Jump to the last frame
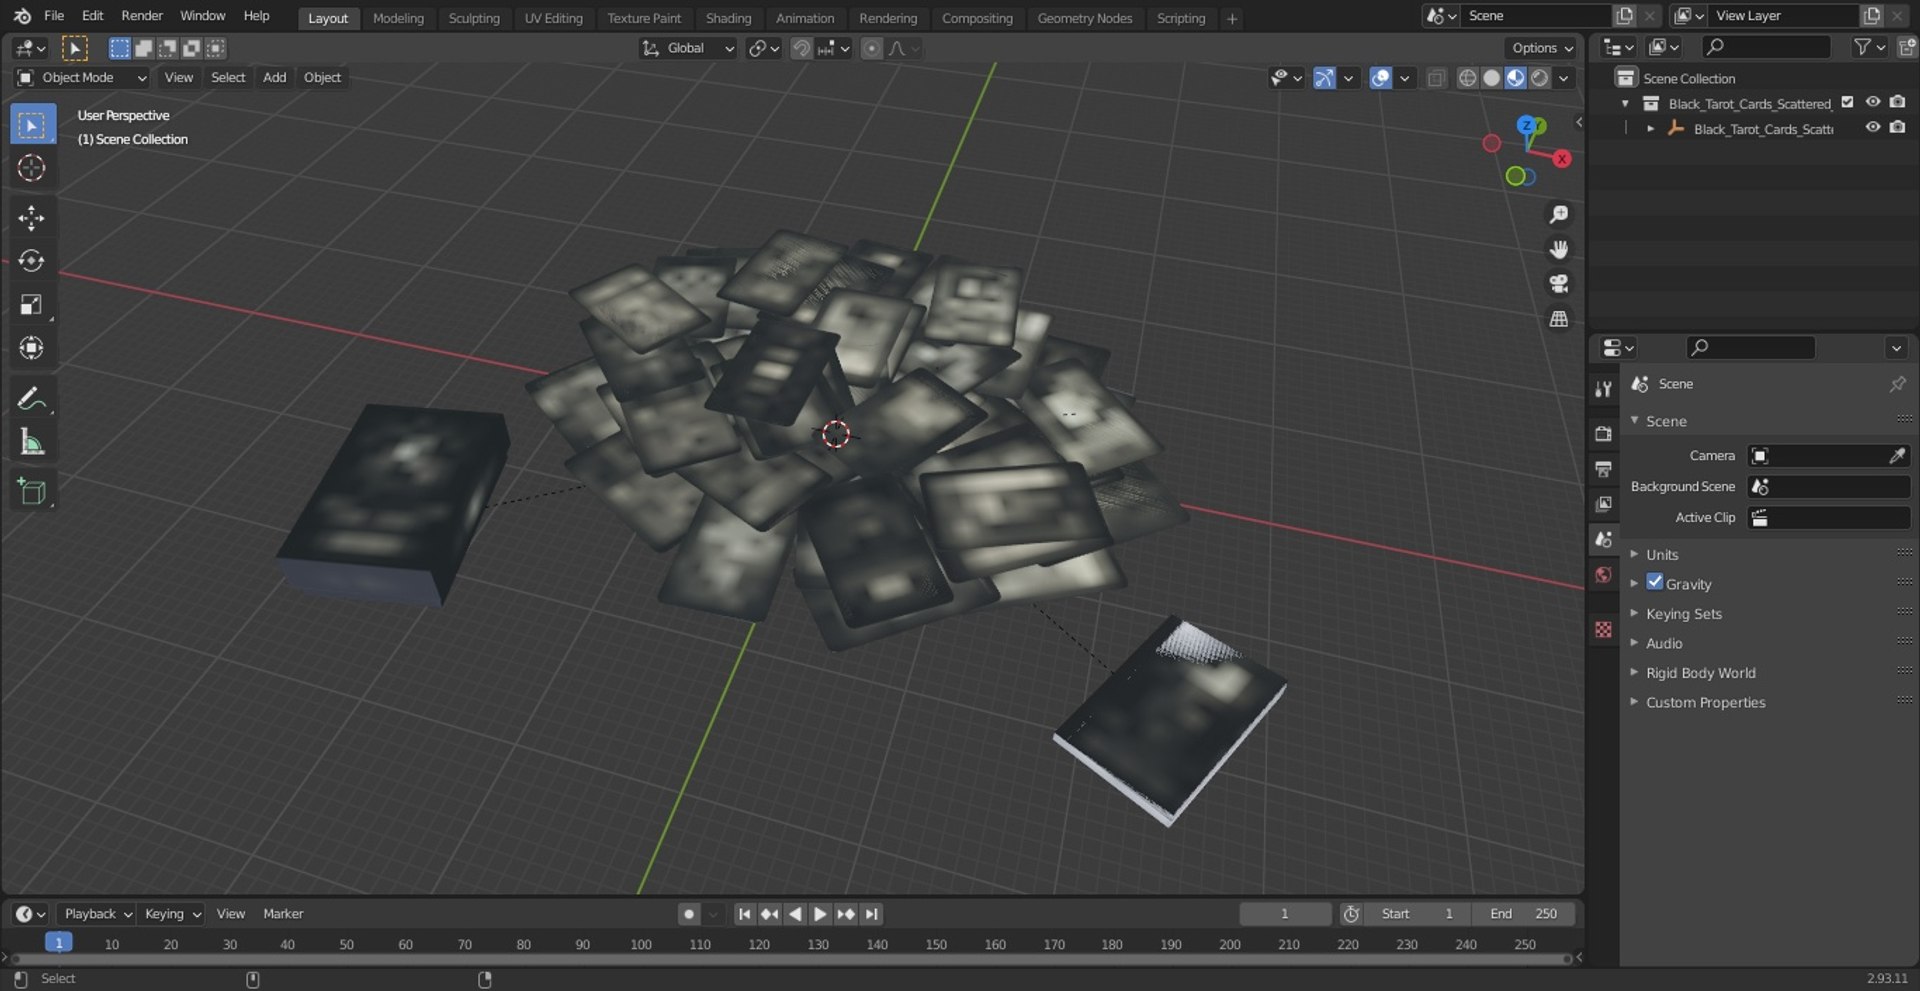 click(871, 914)
